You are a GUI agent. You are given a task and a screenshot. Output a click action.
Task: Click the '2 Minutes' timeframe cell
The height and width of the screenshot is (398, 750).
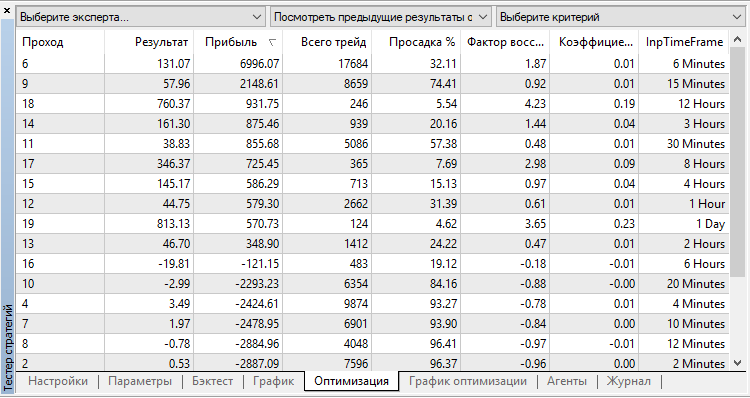click(x=699, y=364)
